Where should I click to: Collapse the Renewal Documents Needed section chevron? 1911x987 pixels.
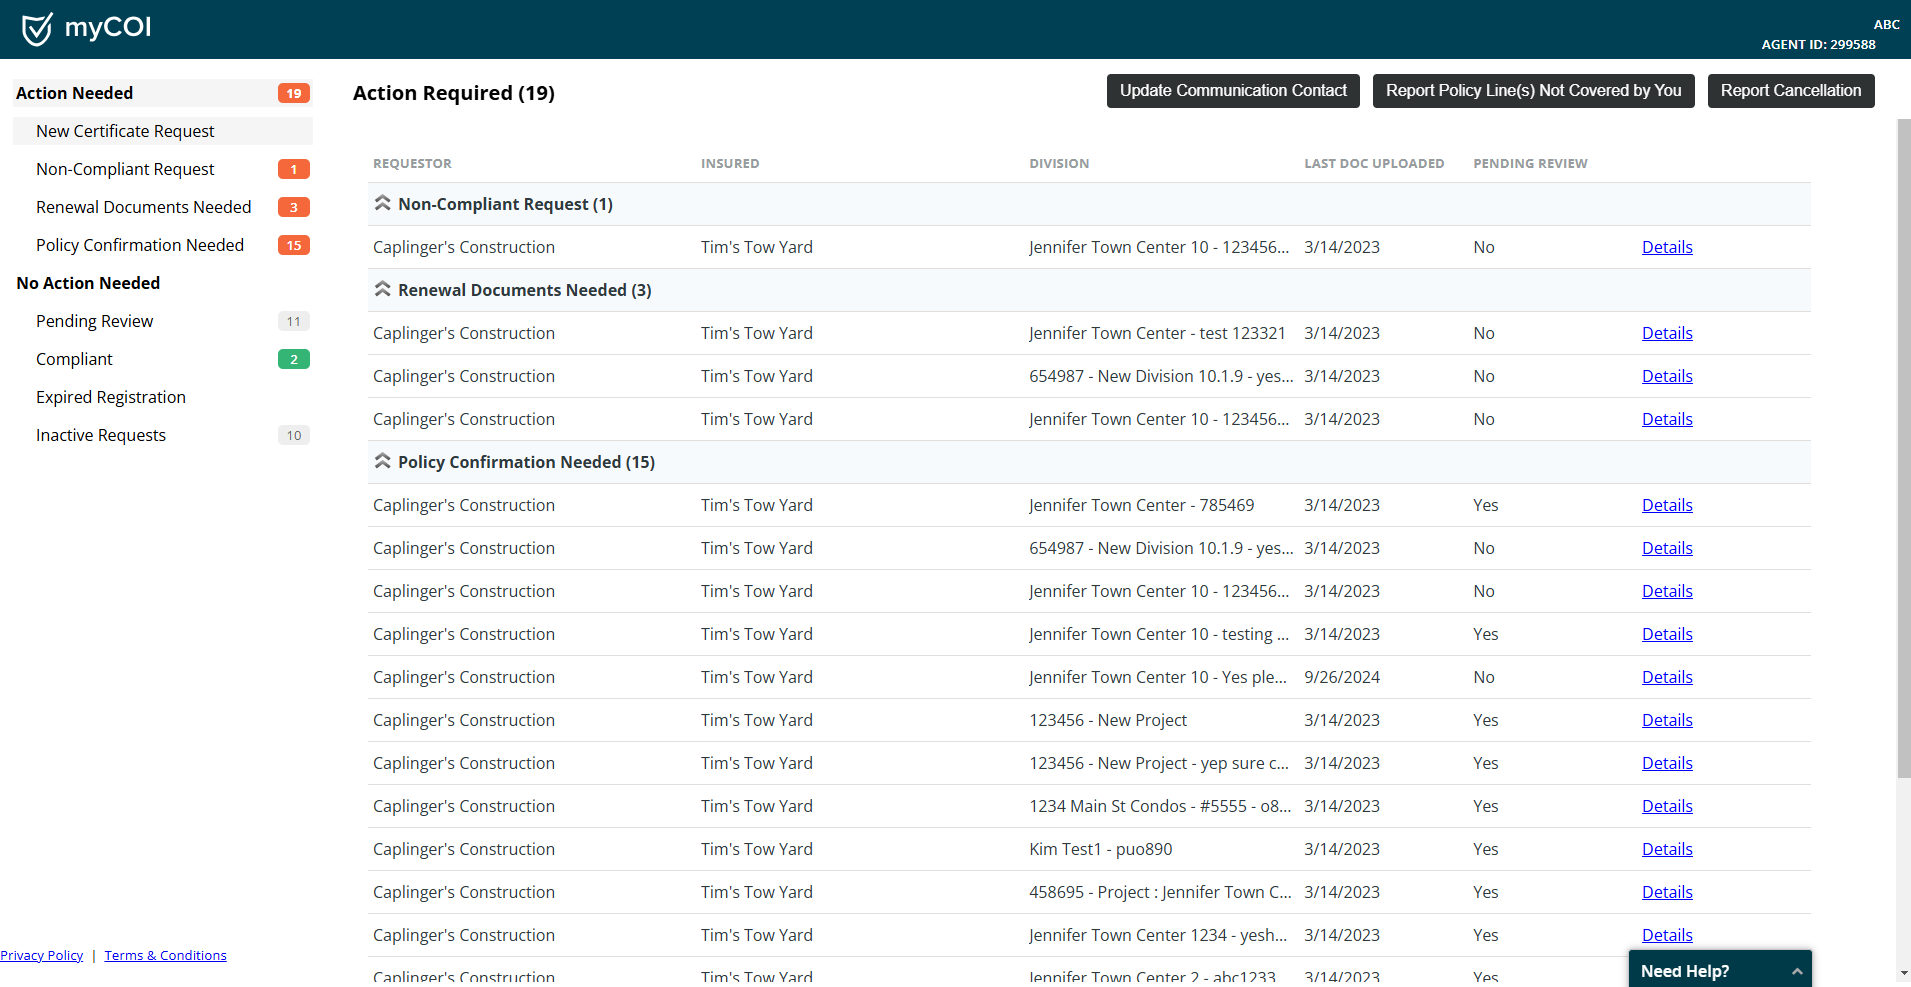383,288
